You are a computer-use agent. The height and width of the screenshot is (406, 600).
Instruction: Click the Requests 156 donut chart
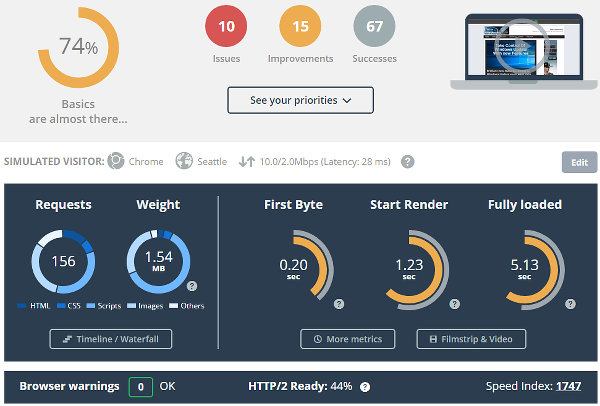(x=63, y=261)
